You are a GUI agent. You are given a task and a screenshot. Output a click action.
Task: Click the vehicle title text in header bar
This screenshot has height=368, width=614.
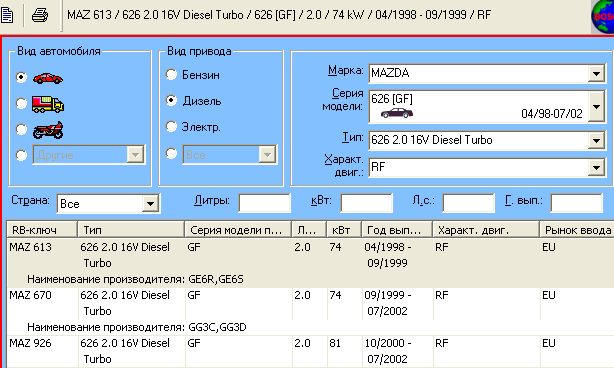tap(279, 15)
